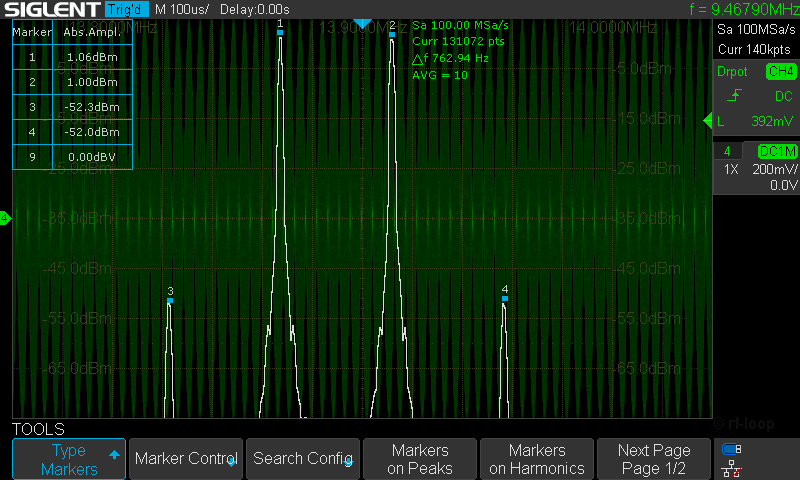Viewport: 800px width, 480px height.
Task: Click the trigger position triangle marker
Action: (x=362, y=23)
